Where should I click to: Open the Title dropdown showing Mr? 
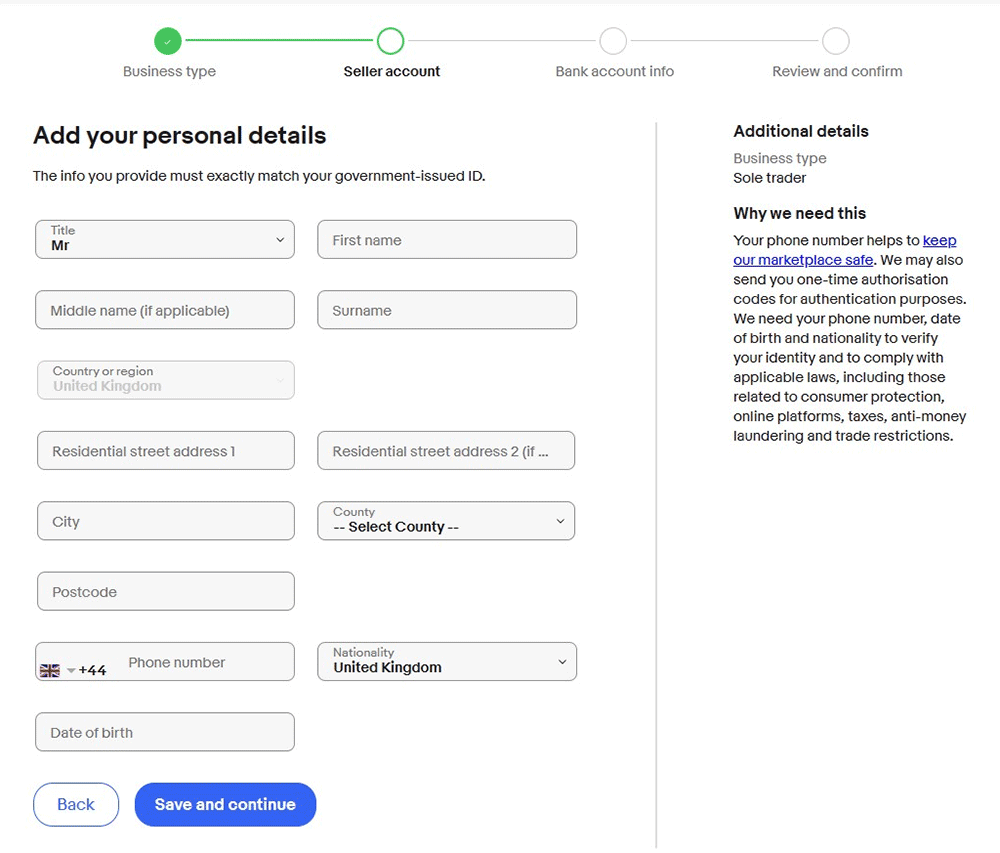165,240
